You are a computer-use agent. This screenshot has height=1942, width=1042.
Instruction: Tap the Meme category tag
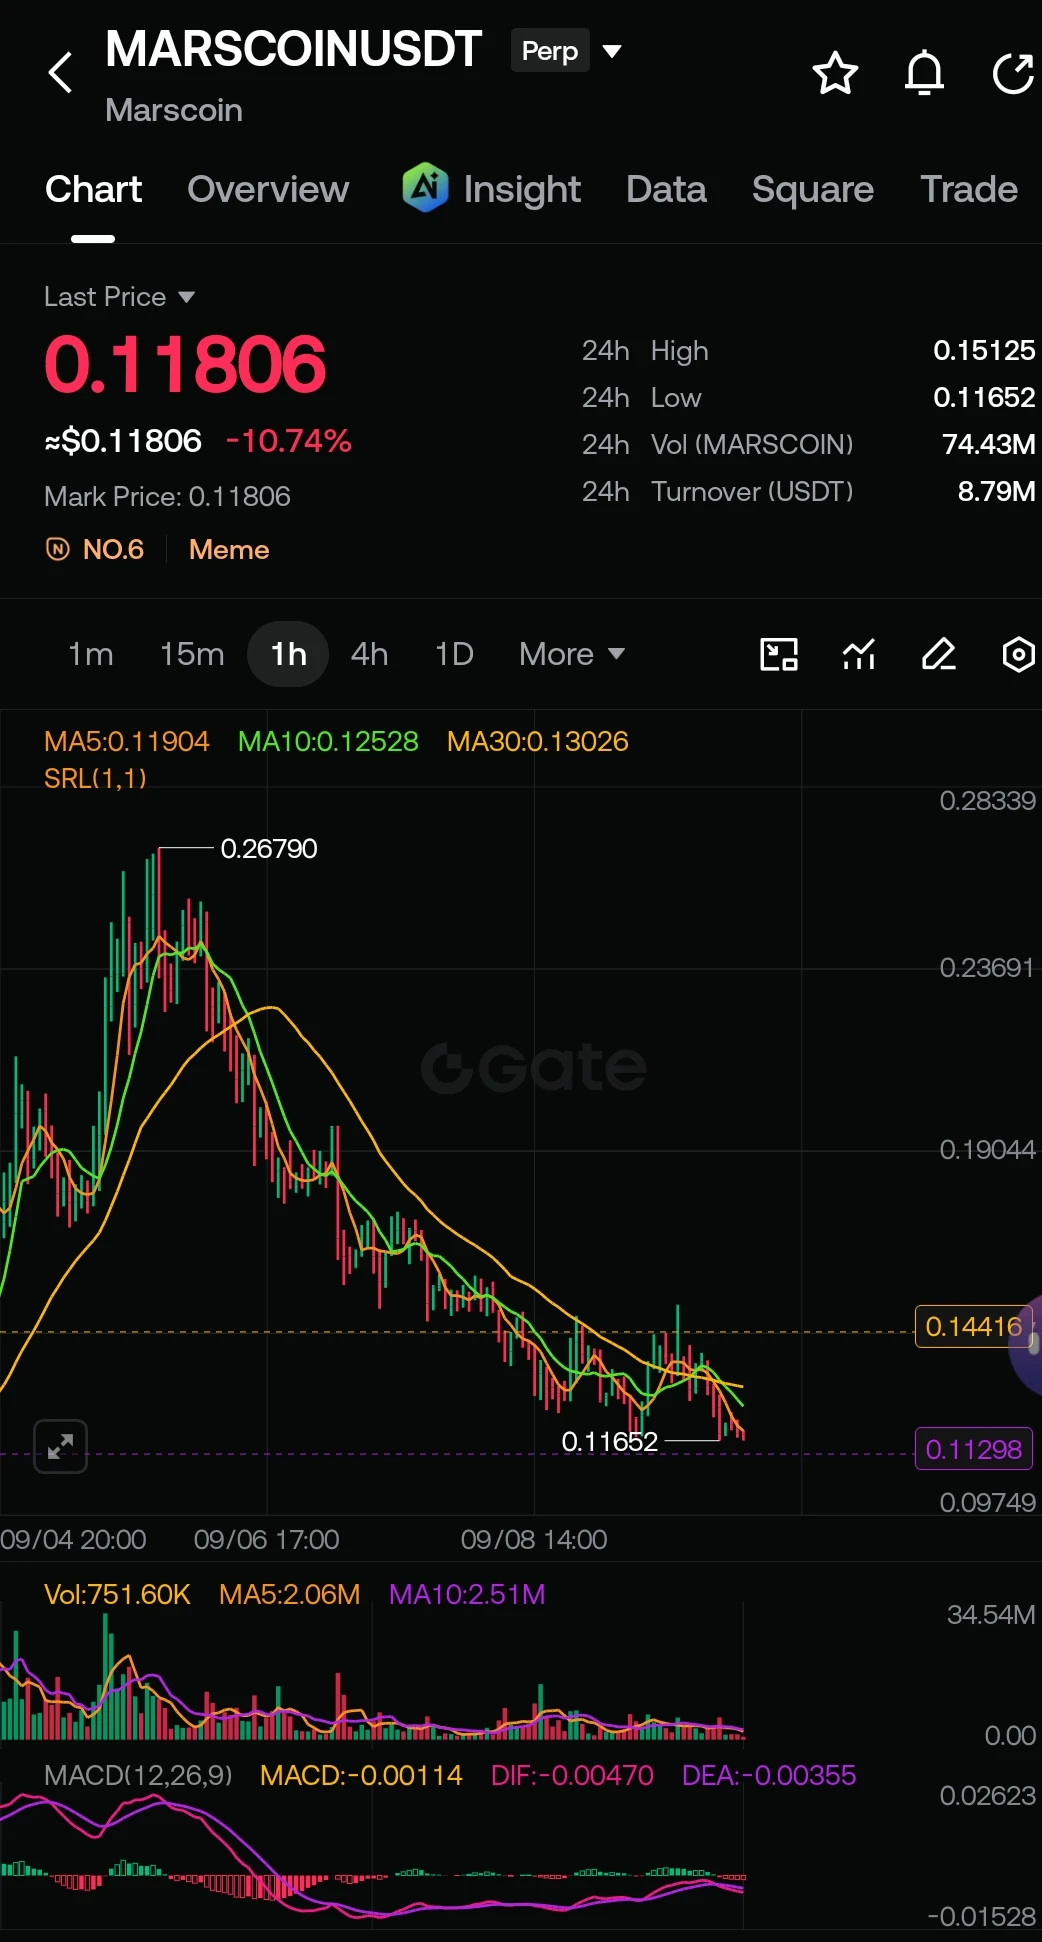click(x=229, y=549)
